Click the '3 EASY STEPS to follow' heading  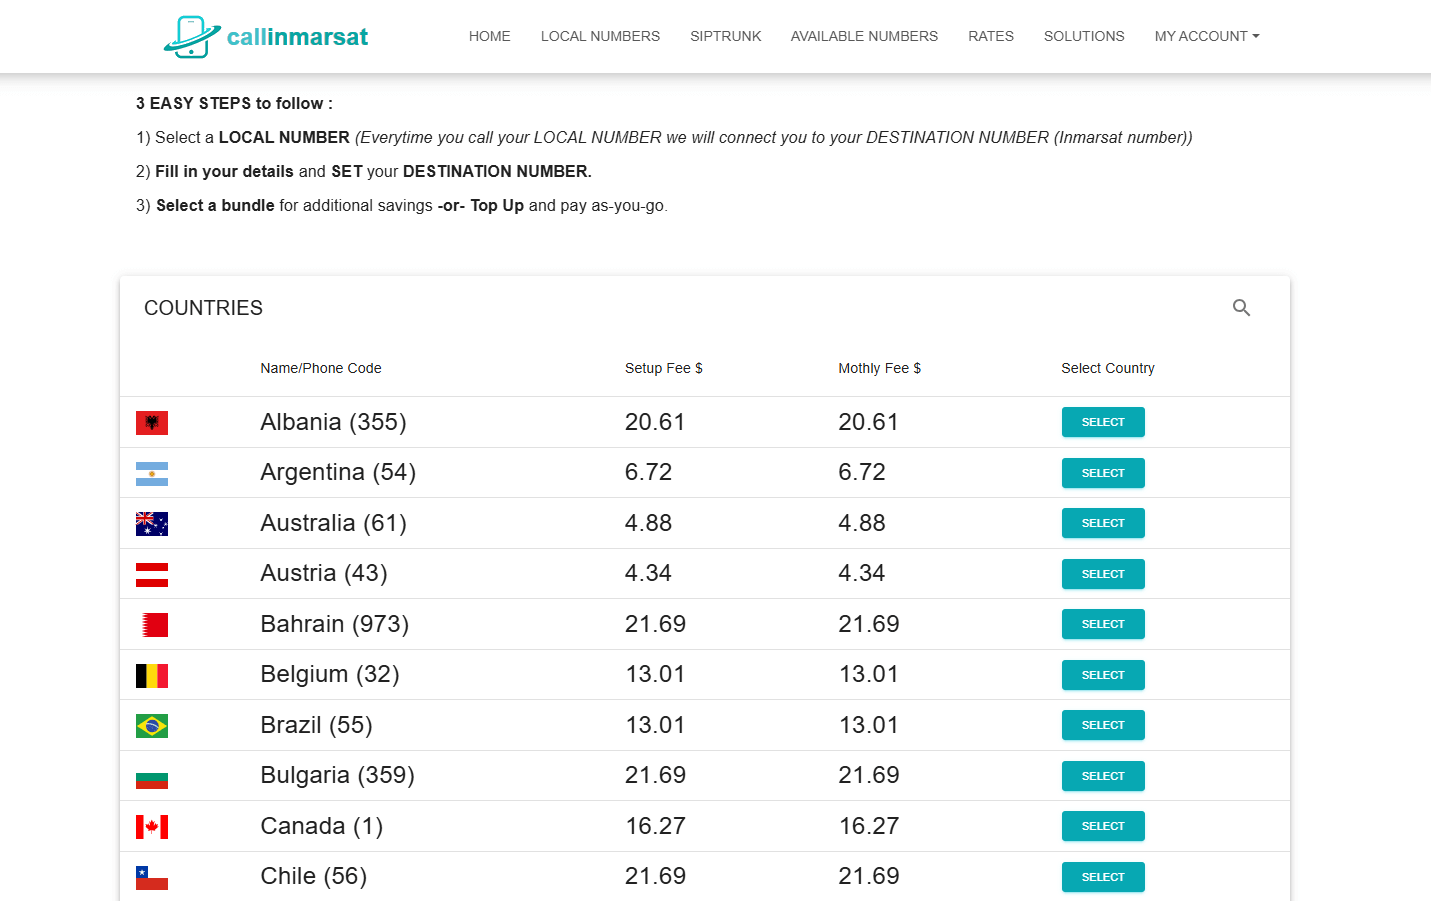(x=234, y=103)
